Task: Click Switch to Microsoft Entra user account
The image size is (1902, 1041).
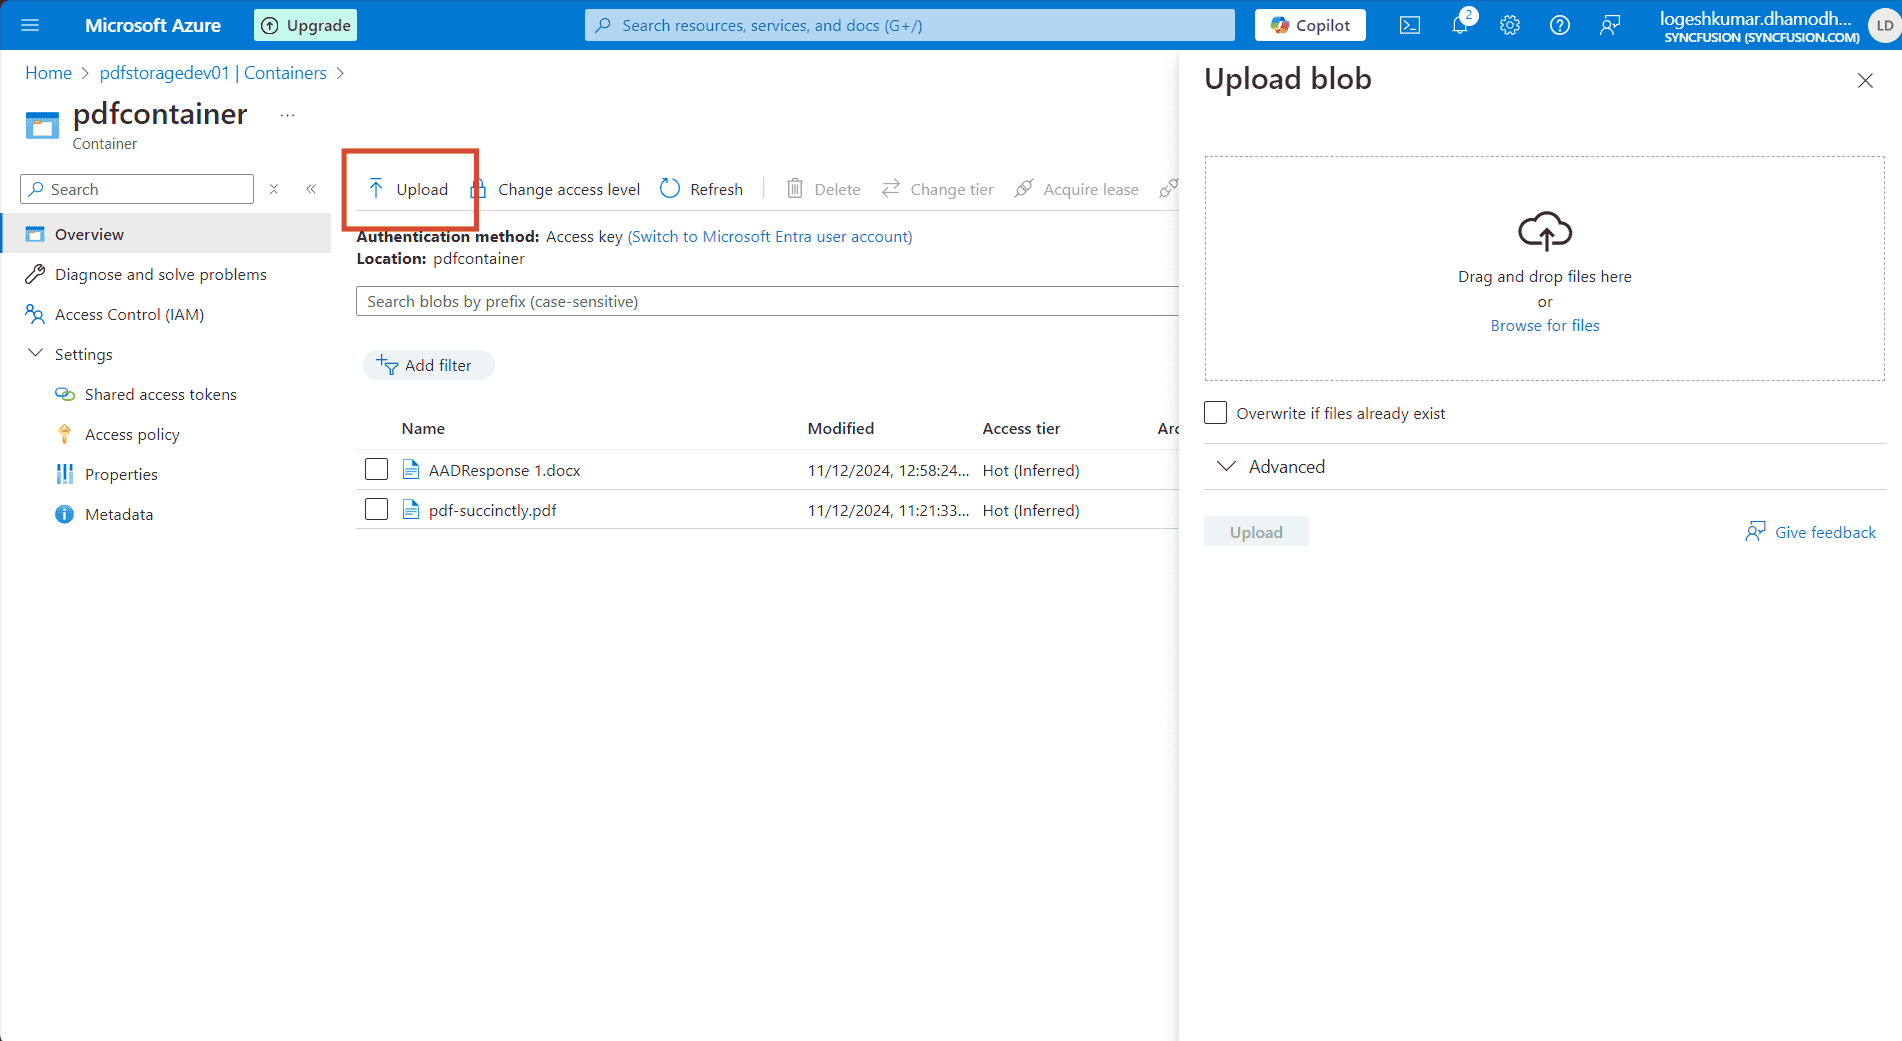Action: 770,236
